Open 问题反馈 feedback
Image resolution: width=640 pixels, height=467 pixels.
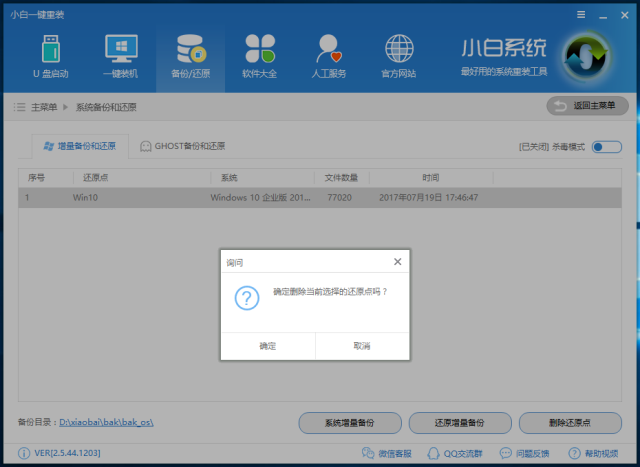[x=525, y=453]
